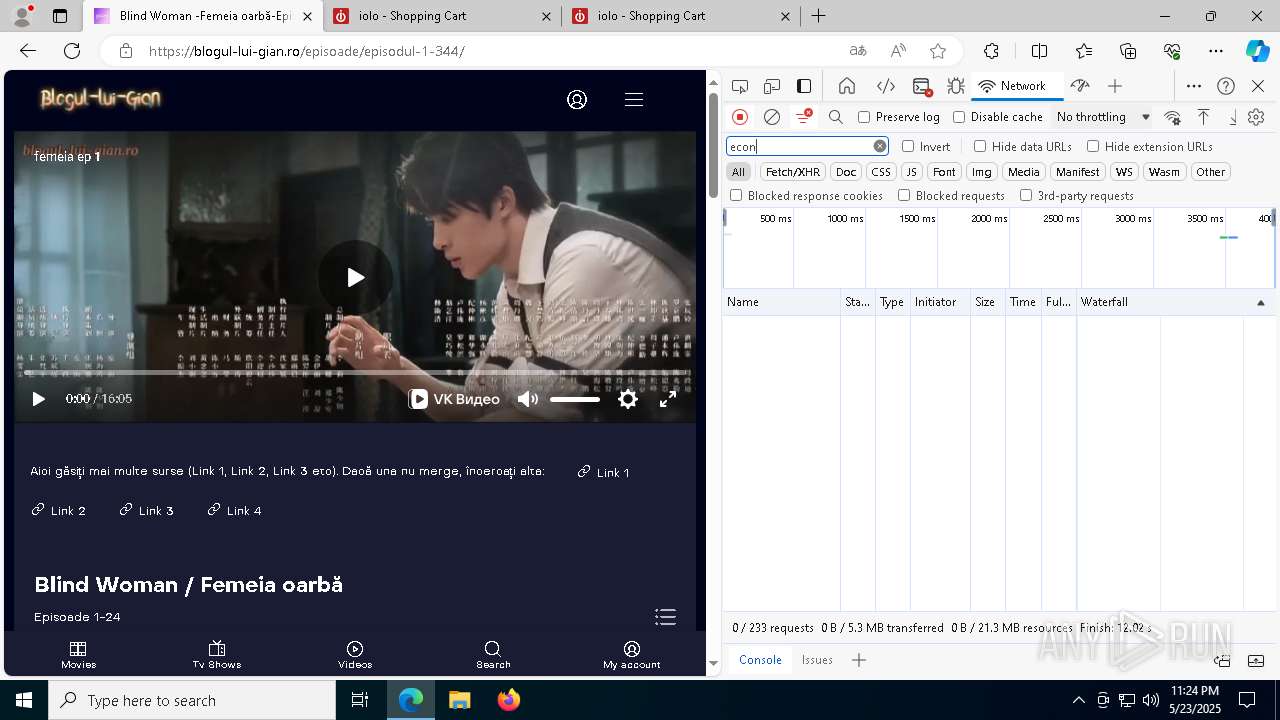Clear the network log
Image resolution: width=1280 pixels, height=720 pixels.
(x=772, y=117)
